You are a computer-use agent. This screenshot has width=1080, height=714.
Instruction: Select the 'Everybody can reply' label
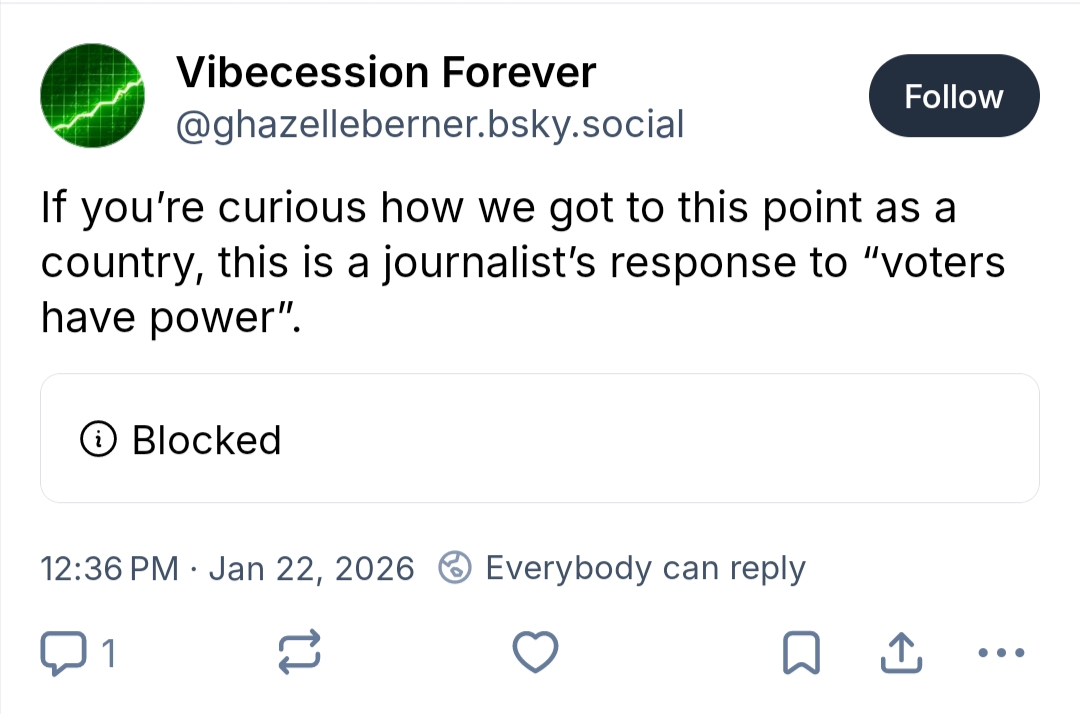pyautogui.click(x=645, y=568)
